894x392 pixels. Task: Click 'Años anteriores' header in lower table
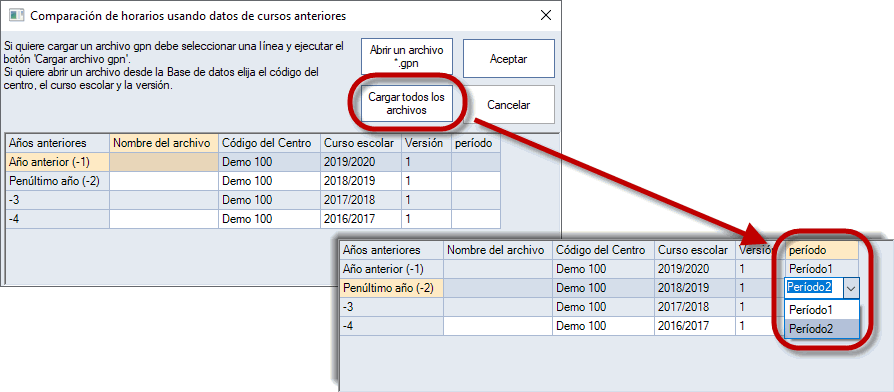point(392,250)
